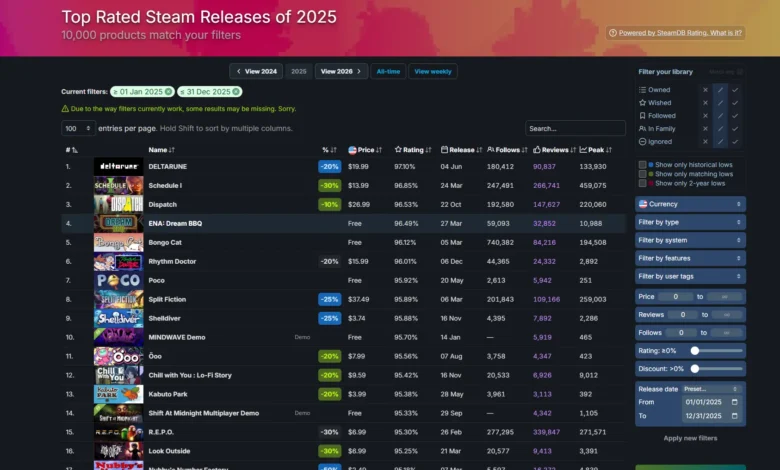780x470 pixels.
Task: Open Shift At Midnight Multiplayer Demo link
Action: tap(203, 413)
